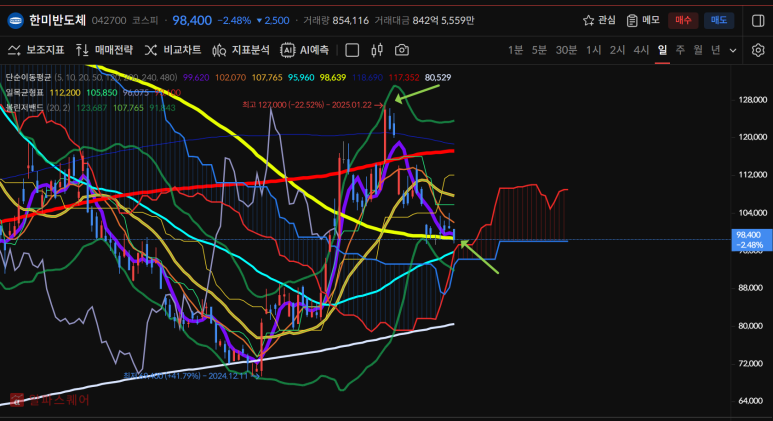Select the 년 yearly timeframe
This screenshot has width=773, height=421.
tap(716, 50)
